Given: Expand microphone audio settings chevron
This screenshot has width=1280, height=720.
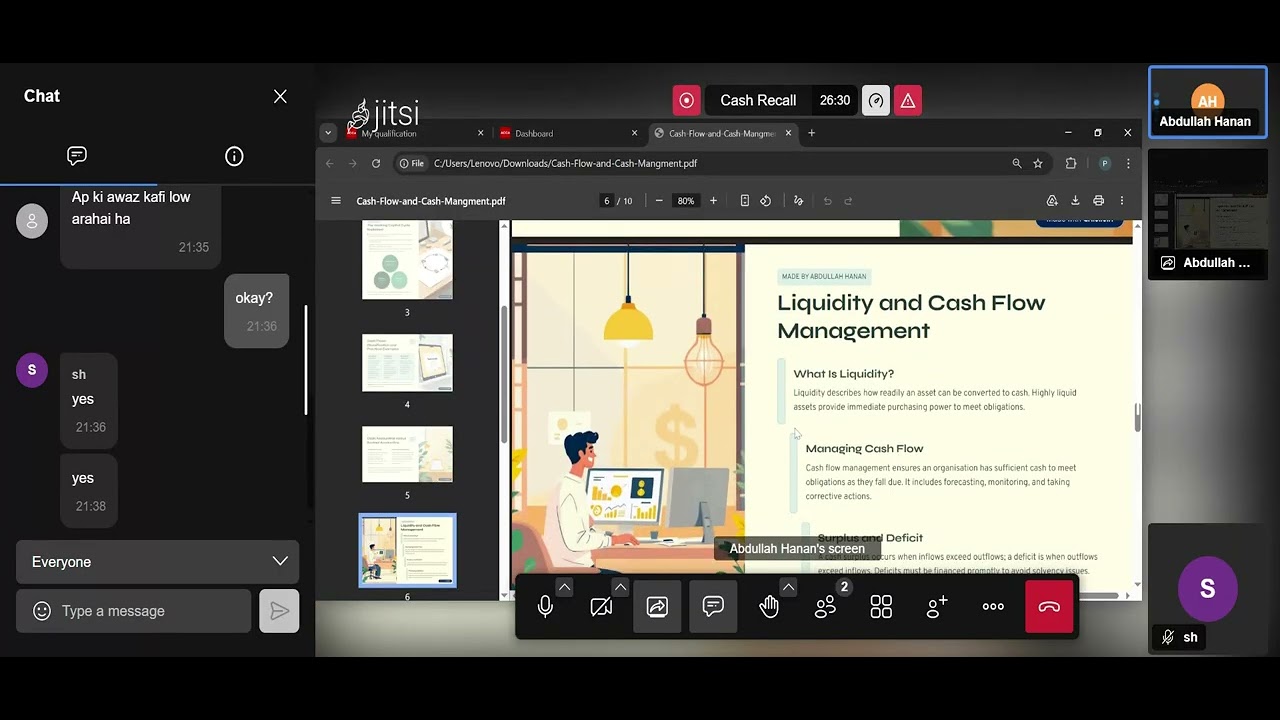Looking at the screenshot, I should (564, 587).
